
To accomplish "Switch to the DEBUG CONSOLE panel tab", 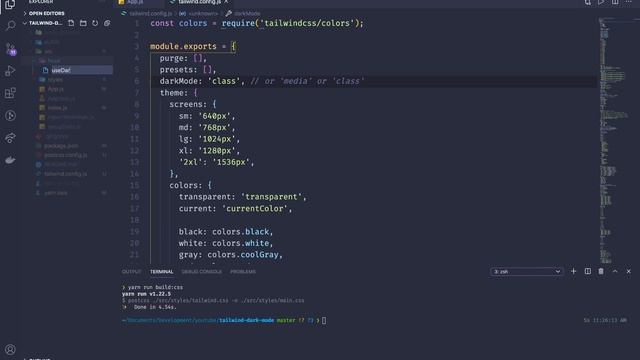I will tap(202, 271).
